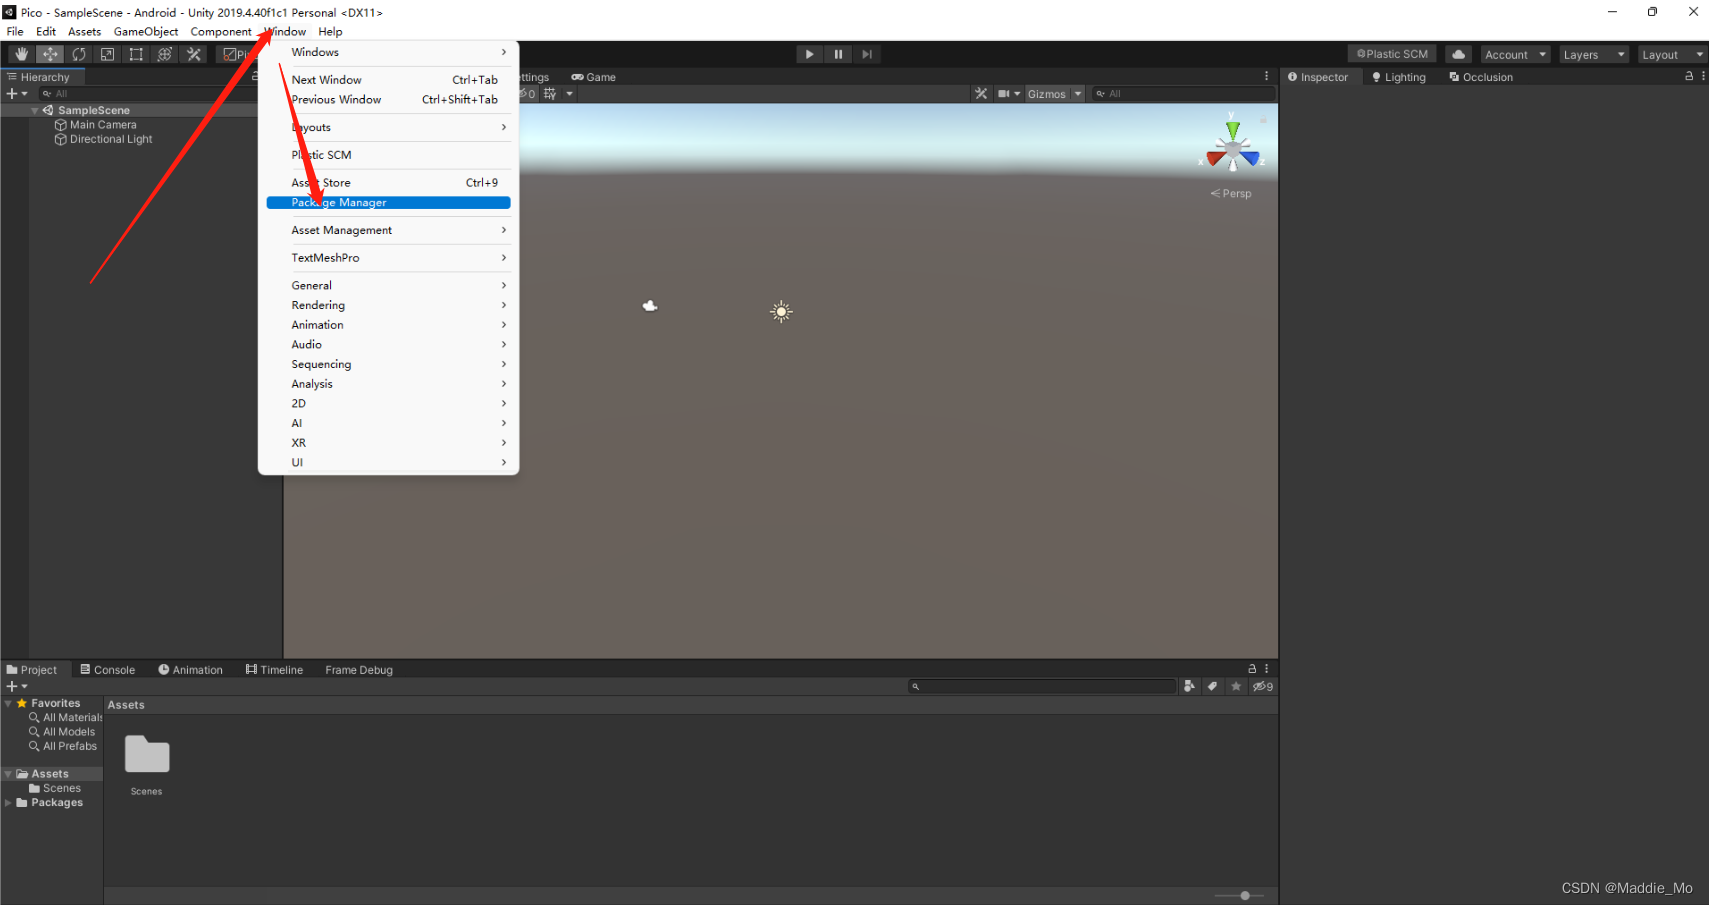Click the Step frame button
Image resolution: width=1709 pixels, height=905 pixels.
click(x=867, y=54)
